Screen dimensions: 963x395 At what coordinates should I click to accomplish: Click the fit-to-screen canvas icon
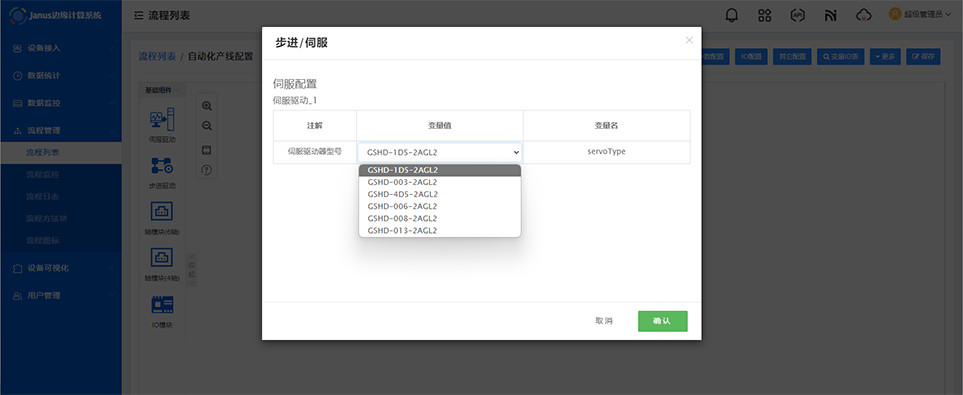coord(207,150)
